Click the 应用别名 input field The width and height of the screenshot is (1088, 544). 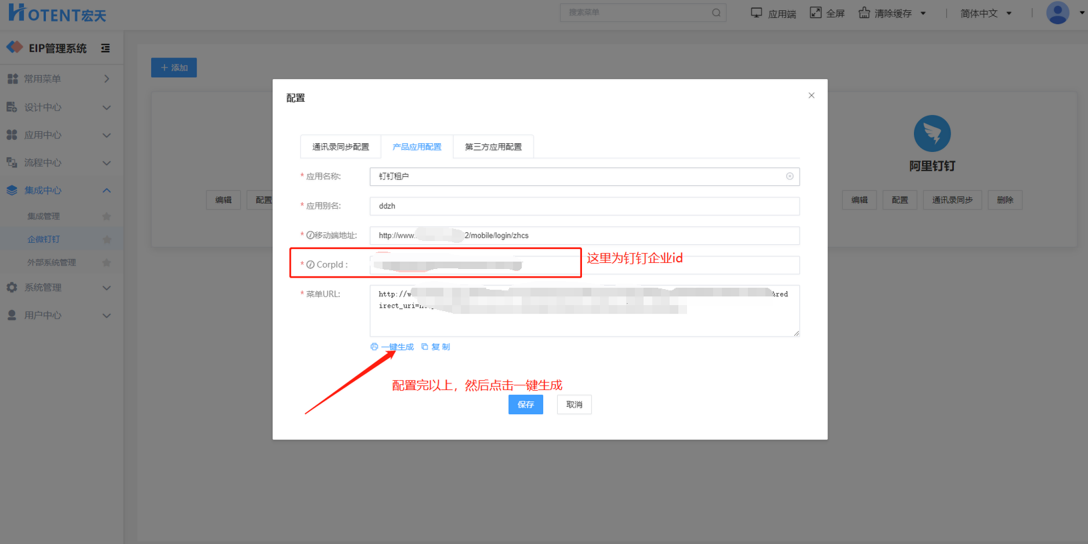585,206
